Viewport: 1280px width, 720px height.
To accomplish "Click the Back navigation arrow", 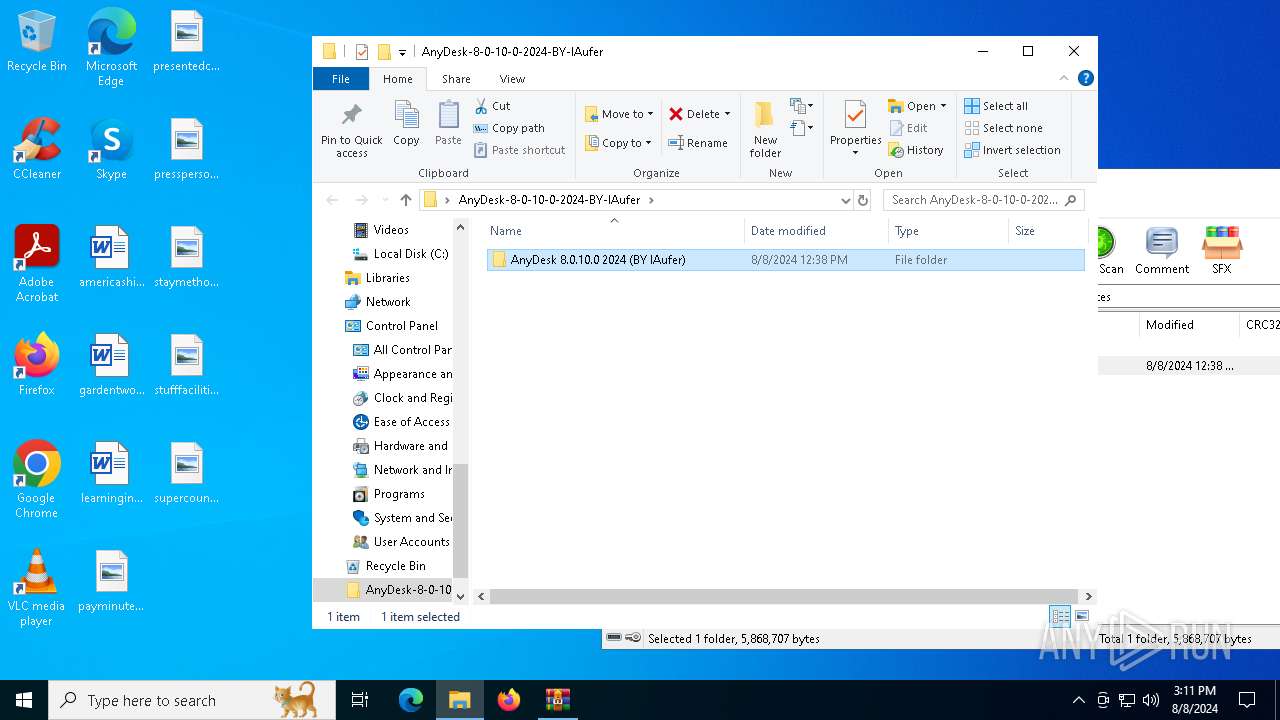I will tap(332, 200).
